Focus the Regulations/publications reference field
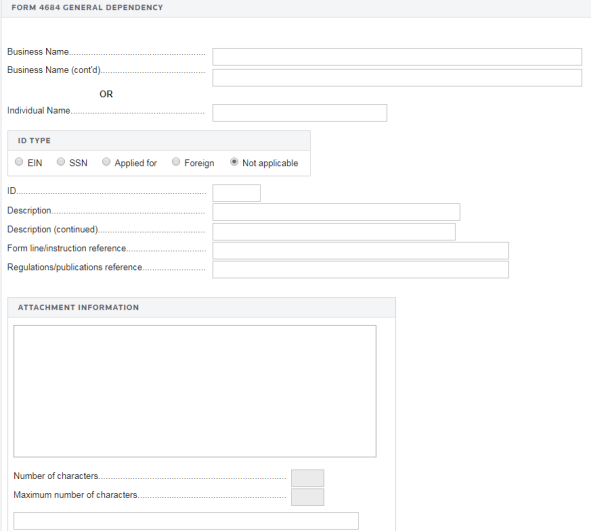The height and width of the screenshot is (531, 591). [x=360, y=269]
